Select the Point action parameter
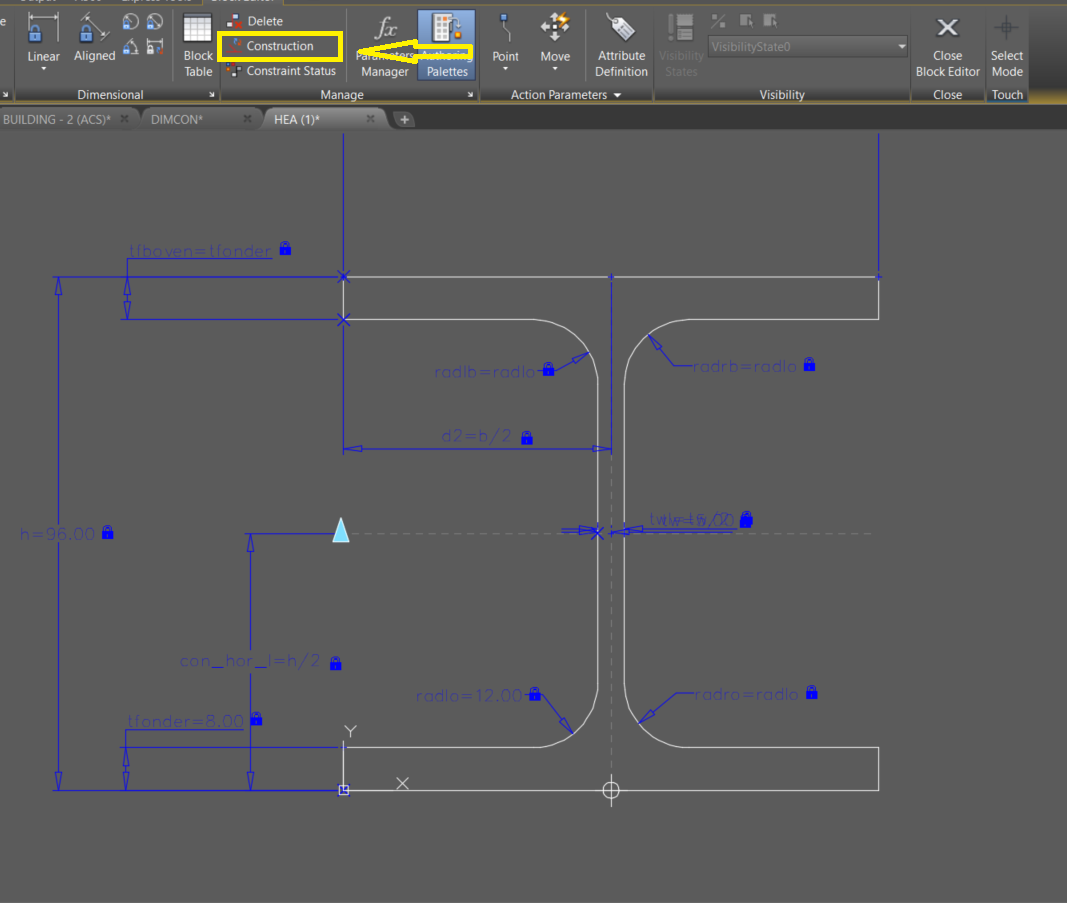 [505, 40]
